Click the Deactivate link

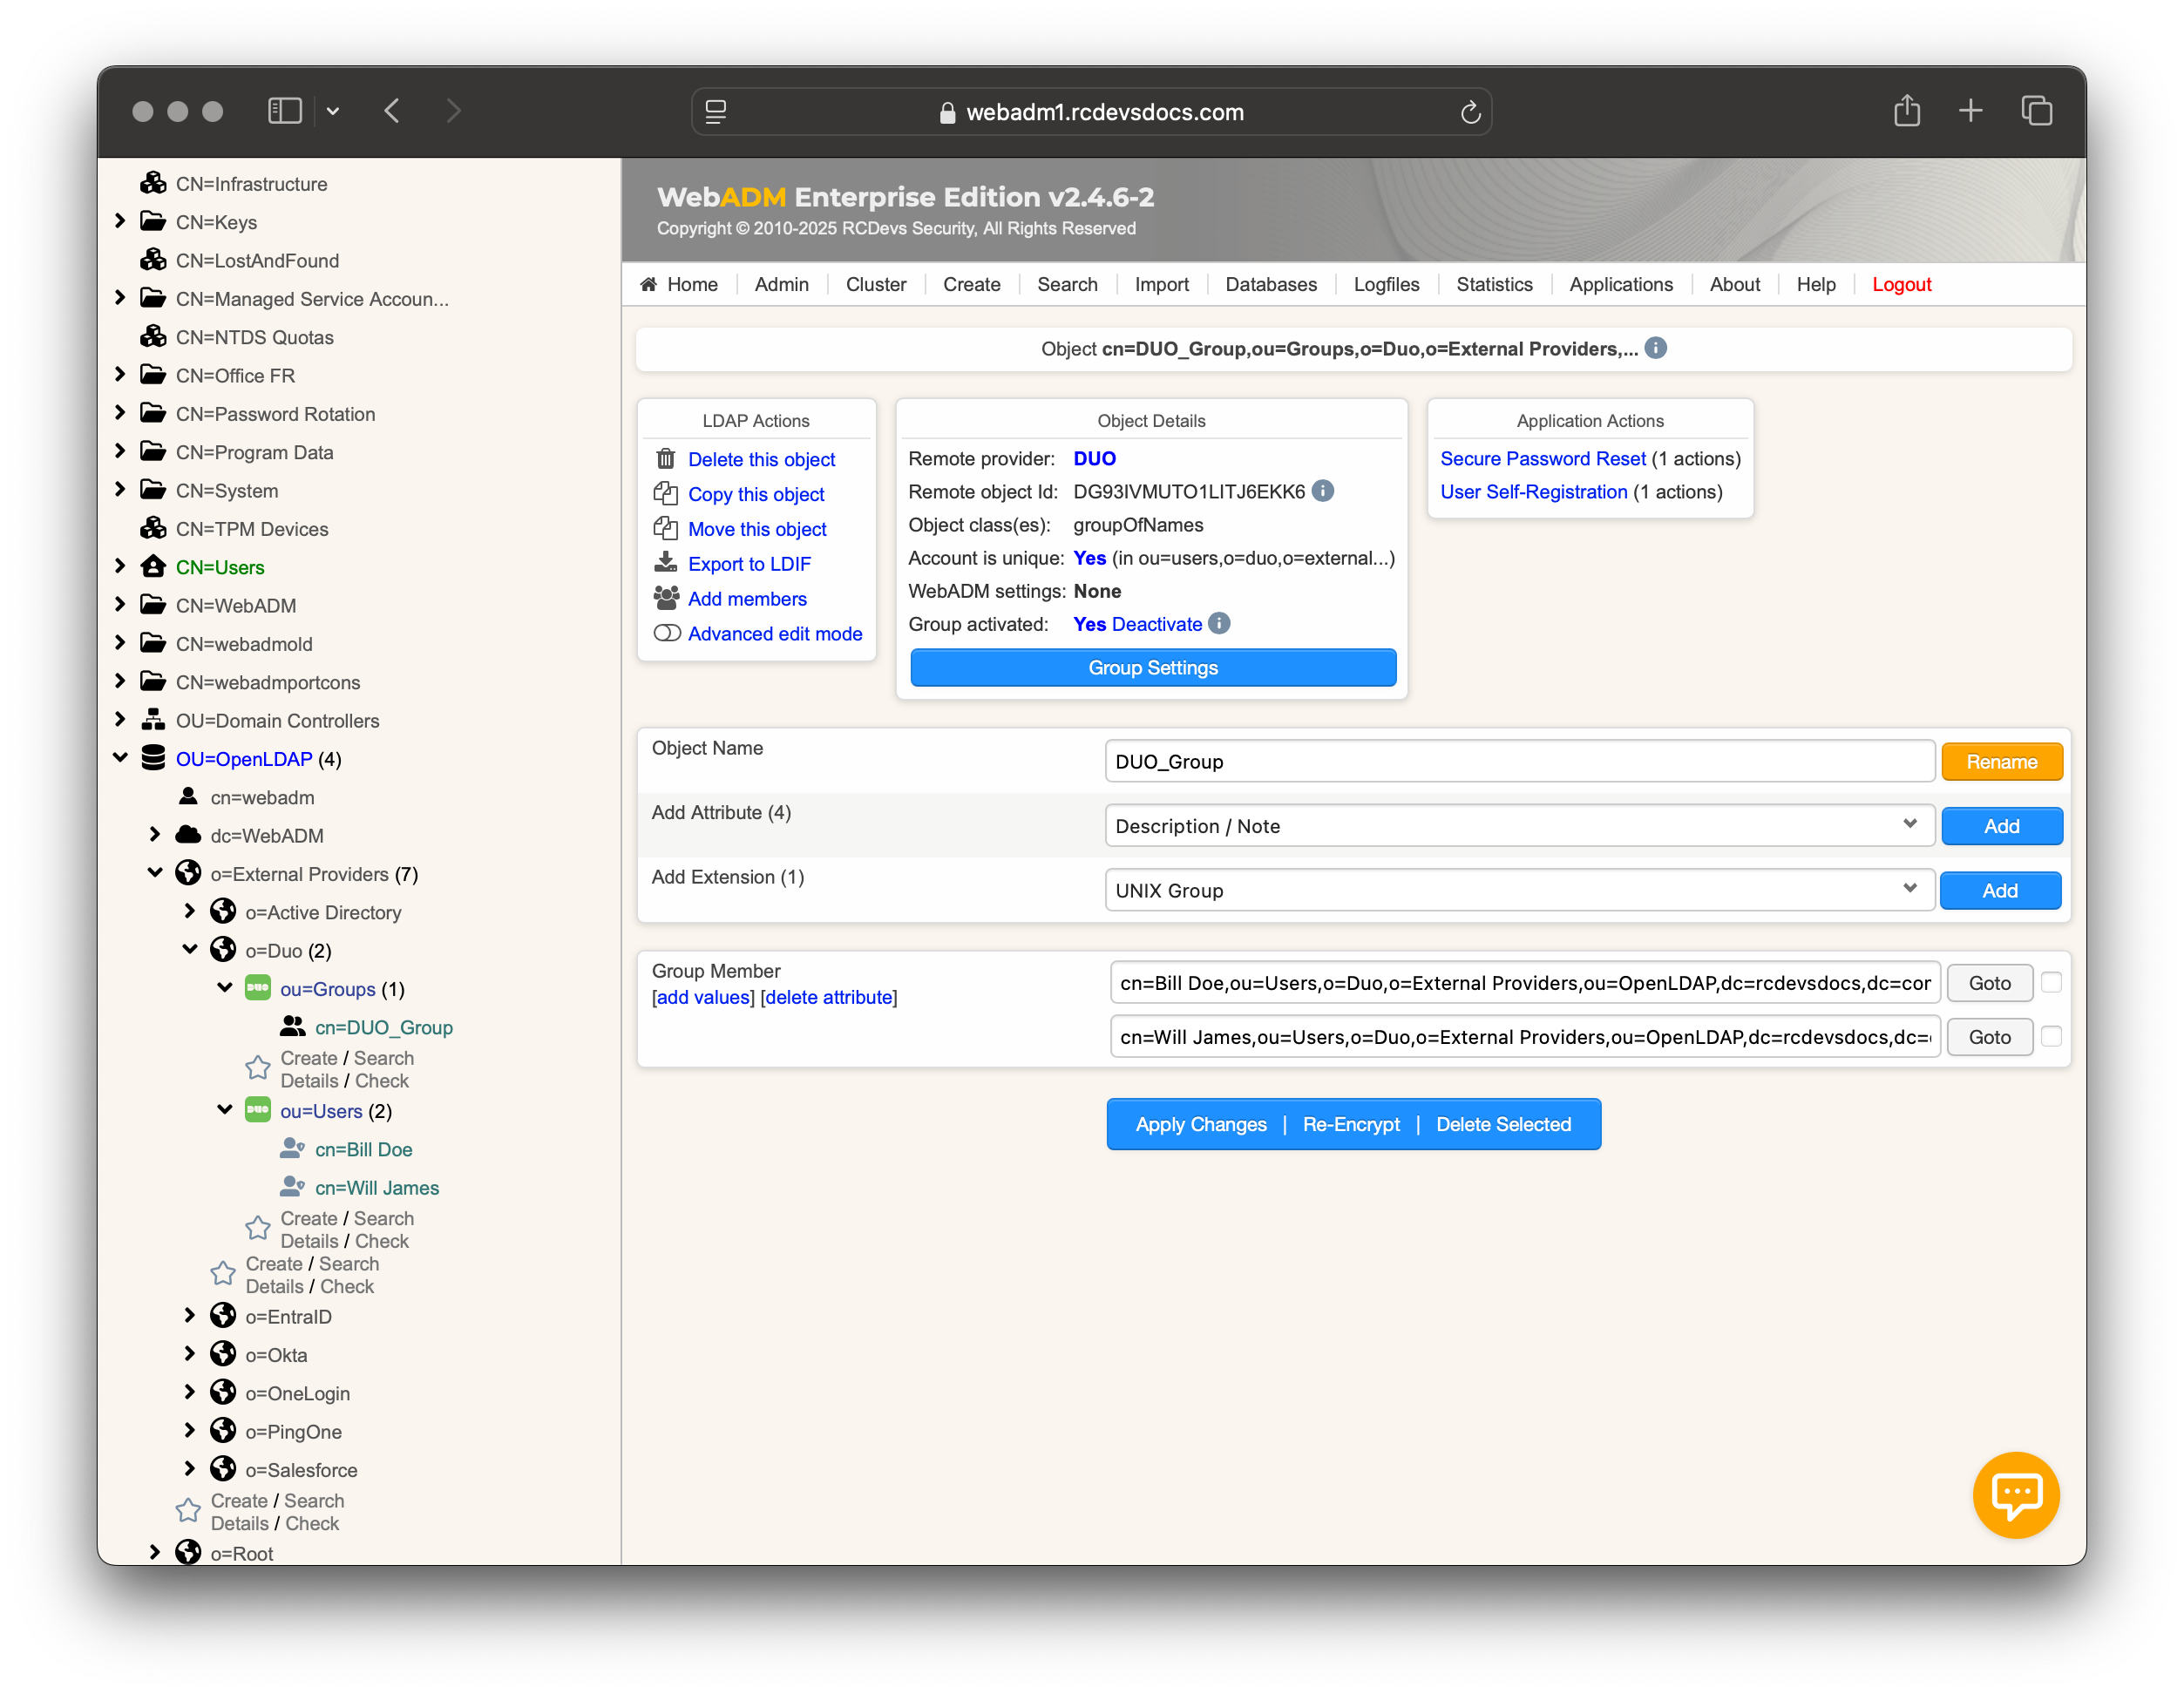[1157, 624]
